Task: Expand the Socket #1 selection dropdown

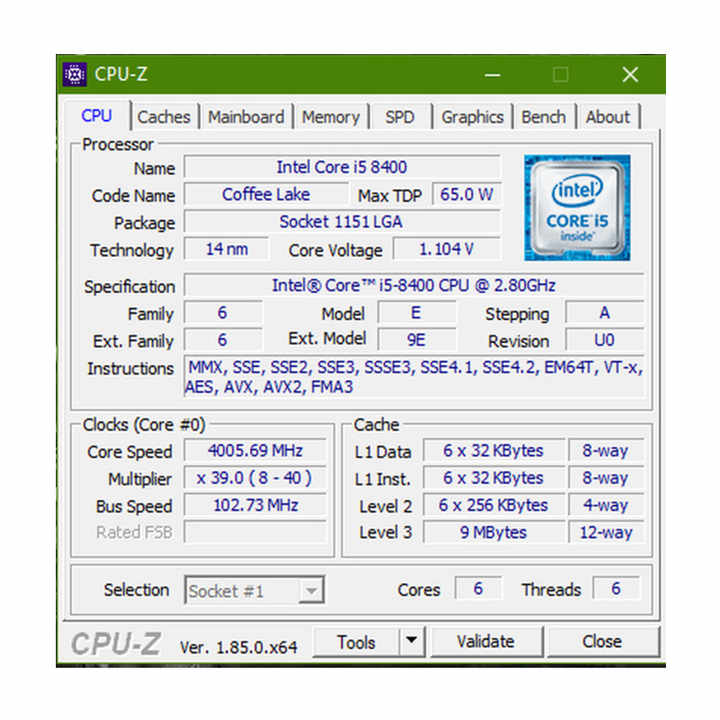Action: point(311,591)
